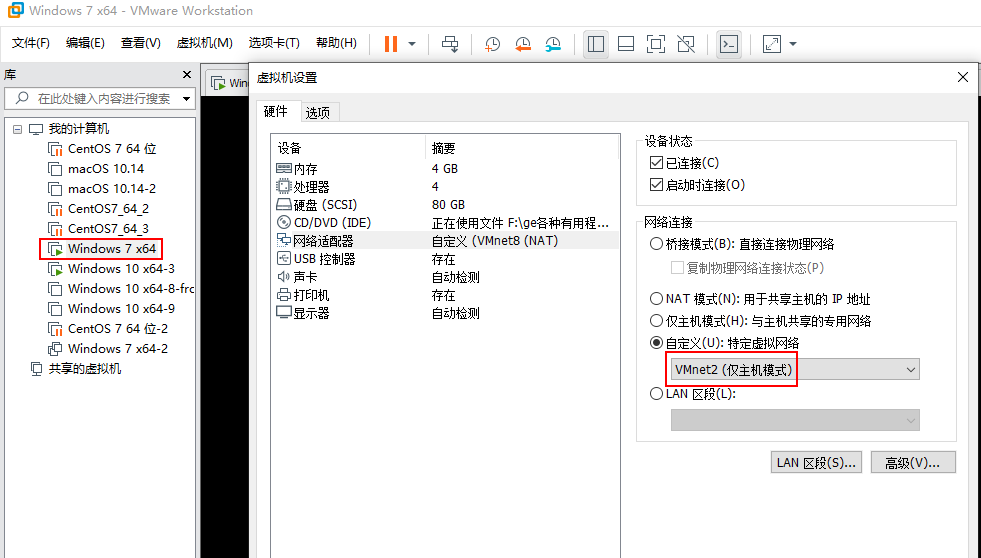Viewport: 981px width, 558px height.
Task: Click the pause virtual machine icon
Action: pyautogui.click(x=391, y=44)
